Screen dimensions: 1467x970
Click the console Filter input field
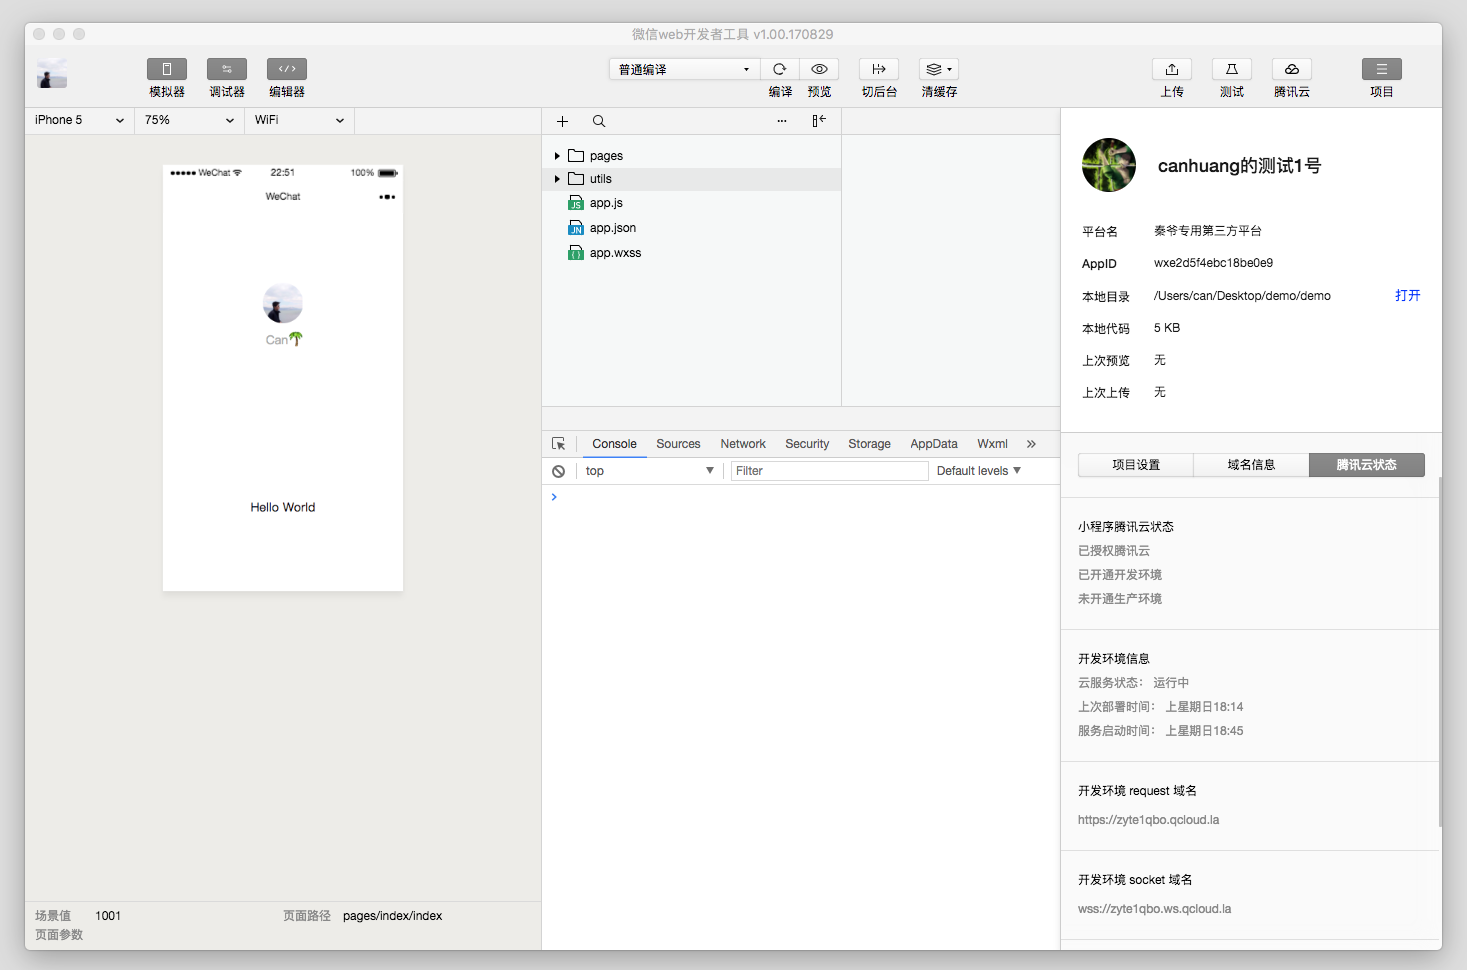pos(829,471)
